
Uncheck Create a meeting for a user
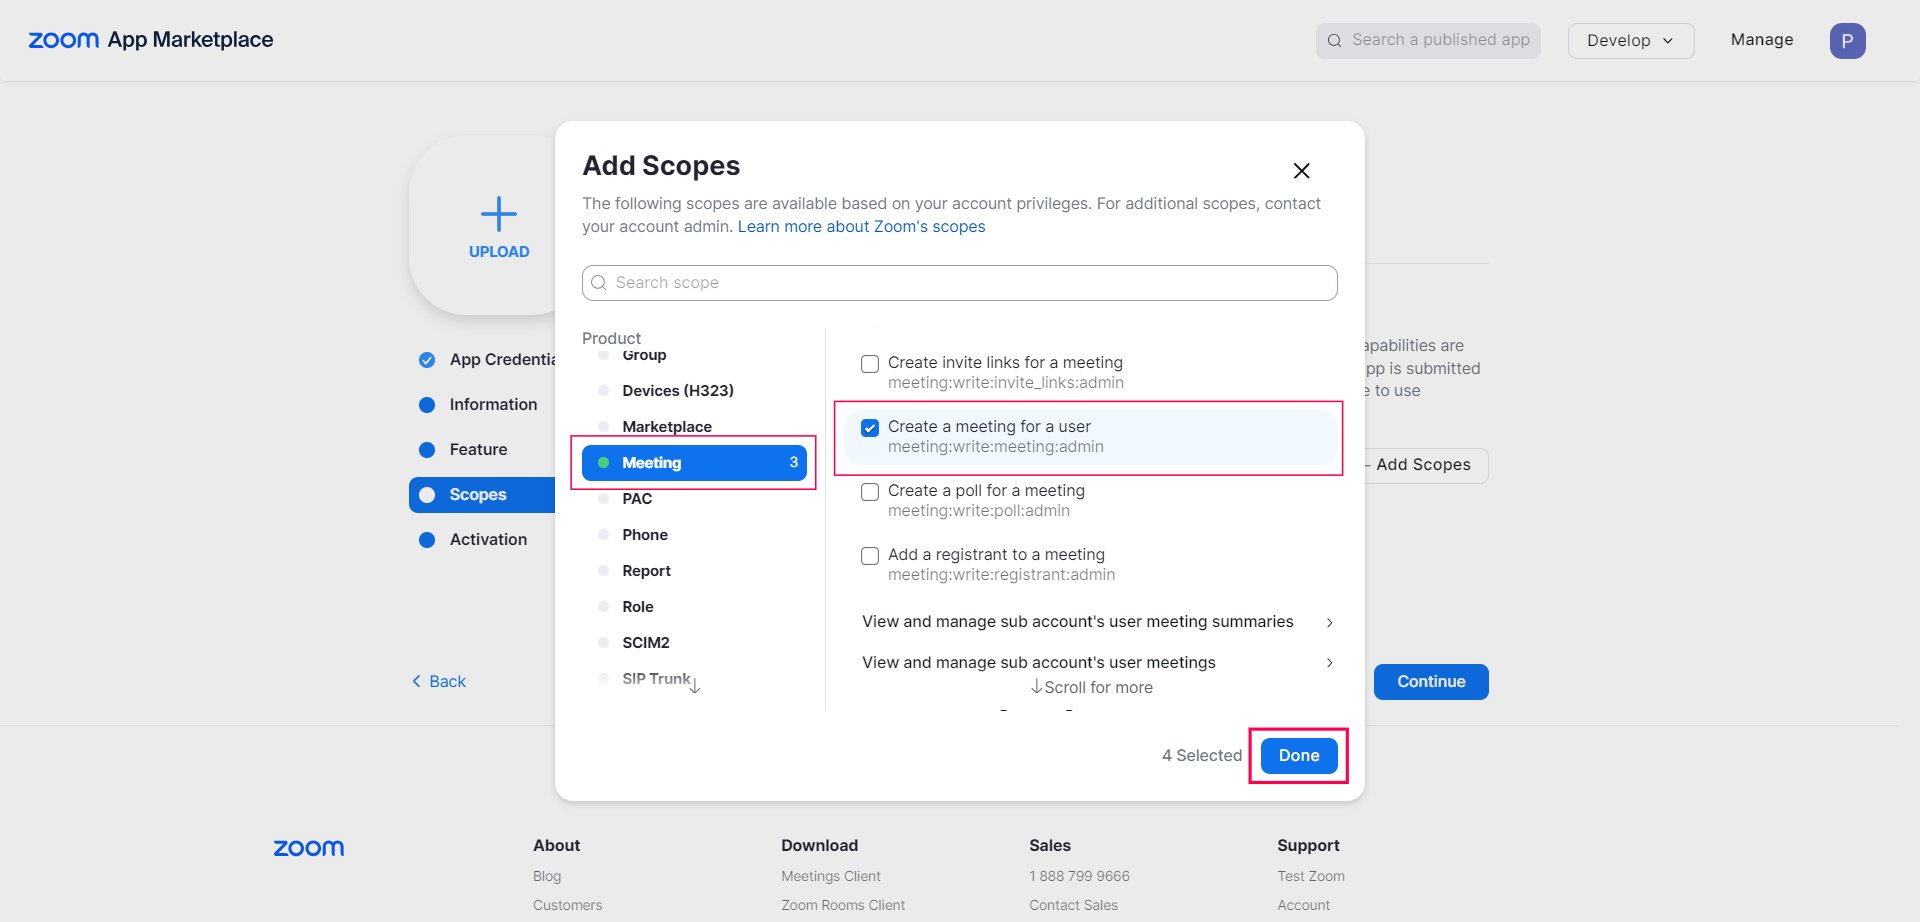pos(870,428)
